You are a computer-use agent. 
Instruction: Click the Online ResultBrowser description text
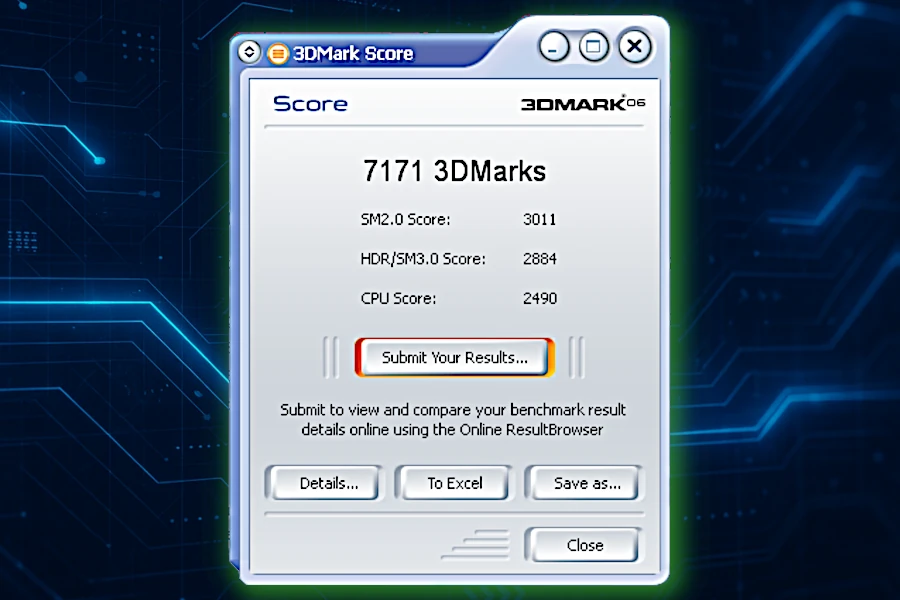point(453,420)
